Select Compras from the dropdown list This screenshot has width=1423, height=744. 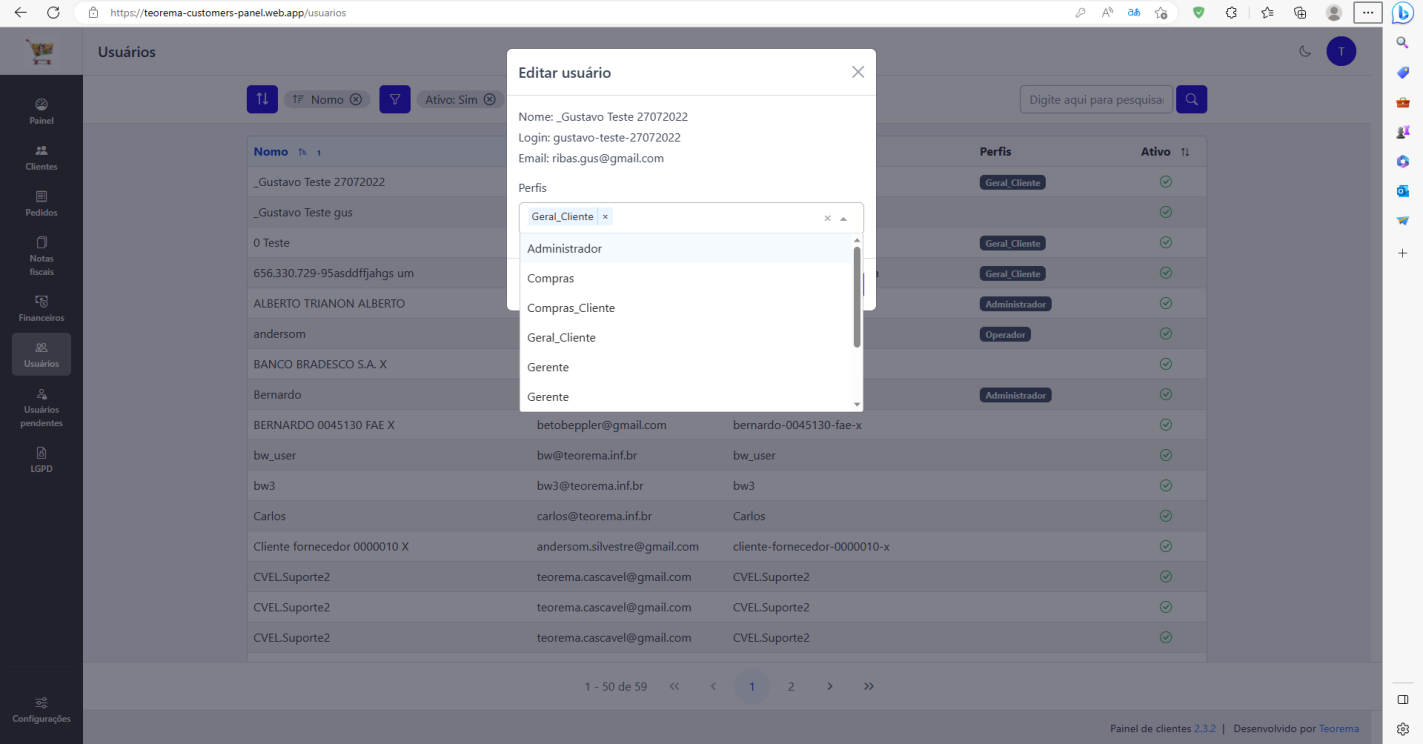point(686,278)
